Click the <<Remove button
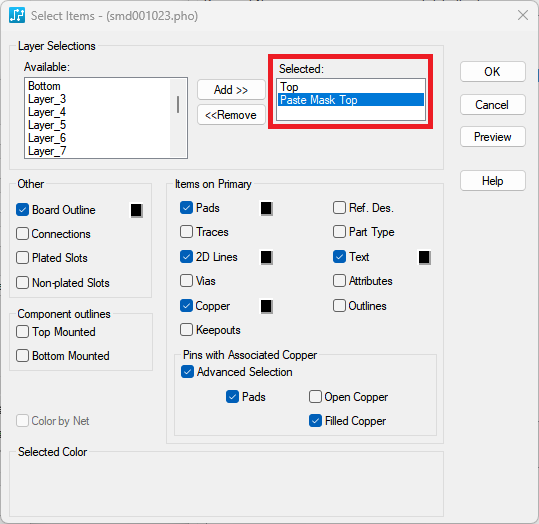 [x=231, y=114]
